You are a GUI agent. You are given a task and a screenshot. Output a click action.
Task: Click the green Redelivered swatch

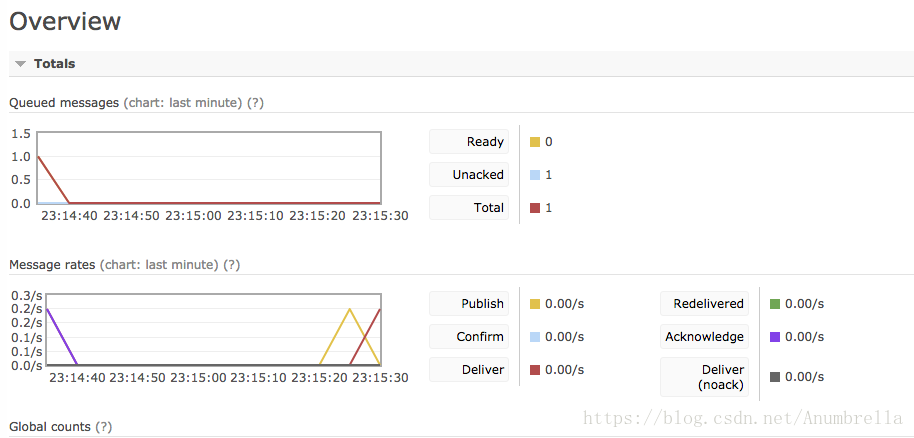775,304
